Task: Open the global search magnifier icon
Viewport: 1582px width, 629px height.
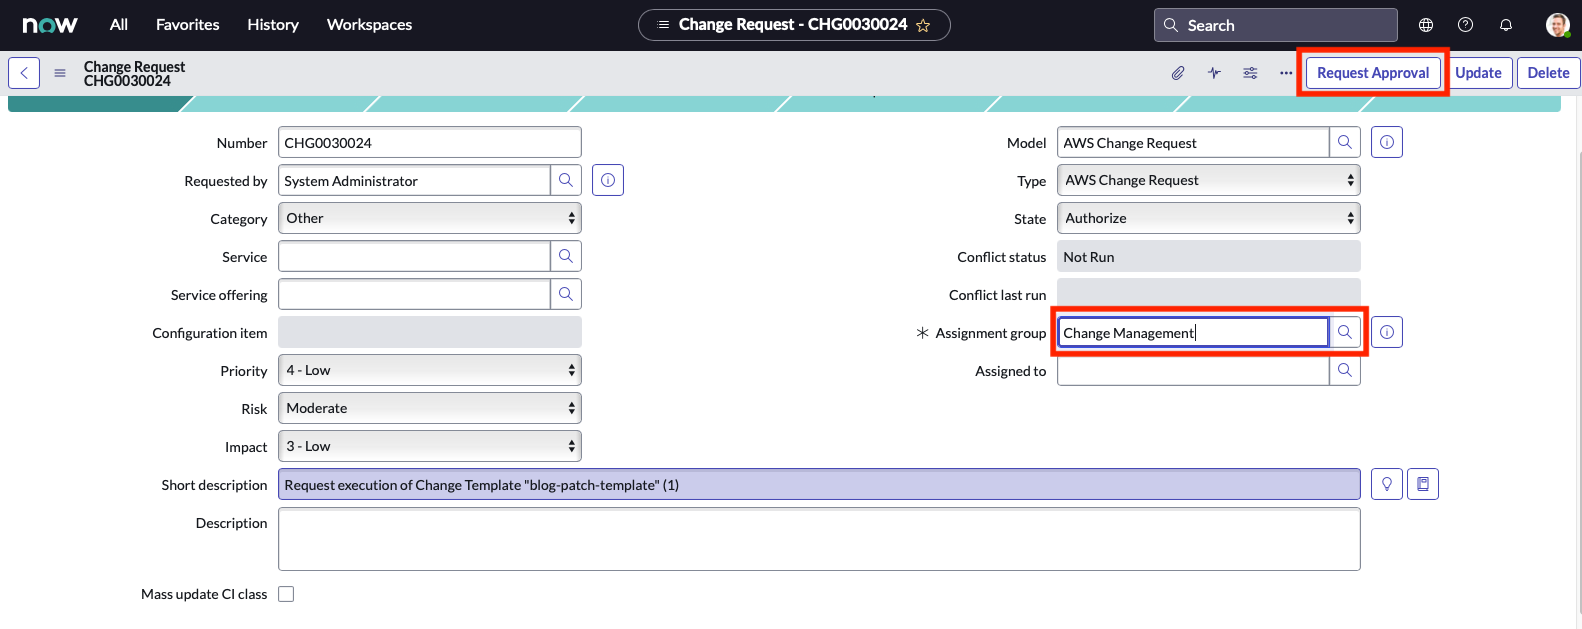Action: [1171, 25]
